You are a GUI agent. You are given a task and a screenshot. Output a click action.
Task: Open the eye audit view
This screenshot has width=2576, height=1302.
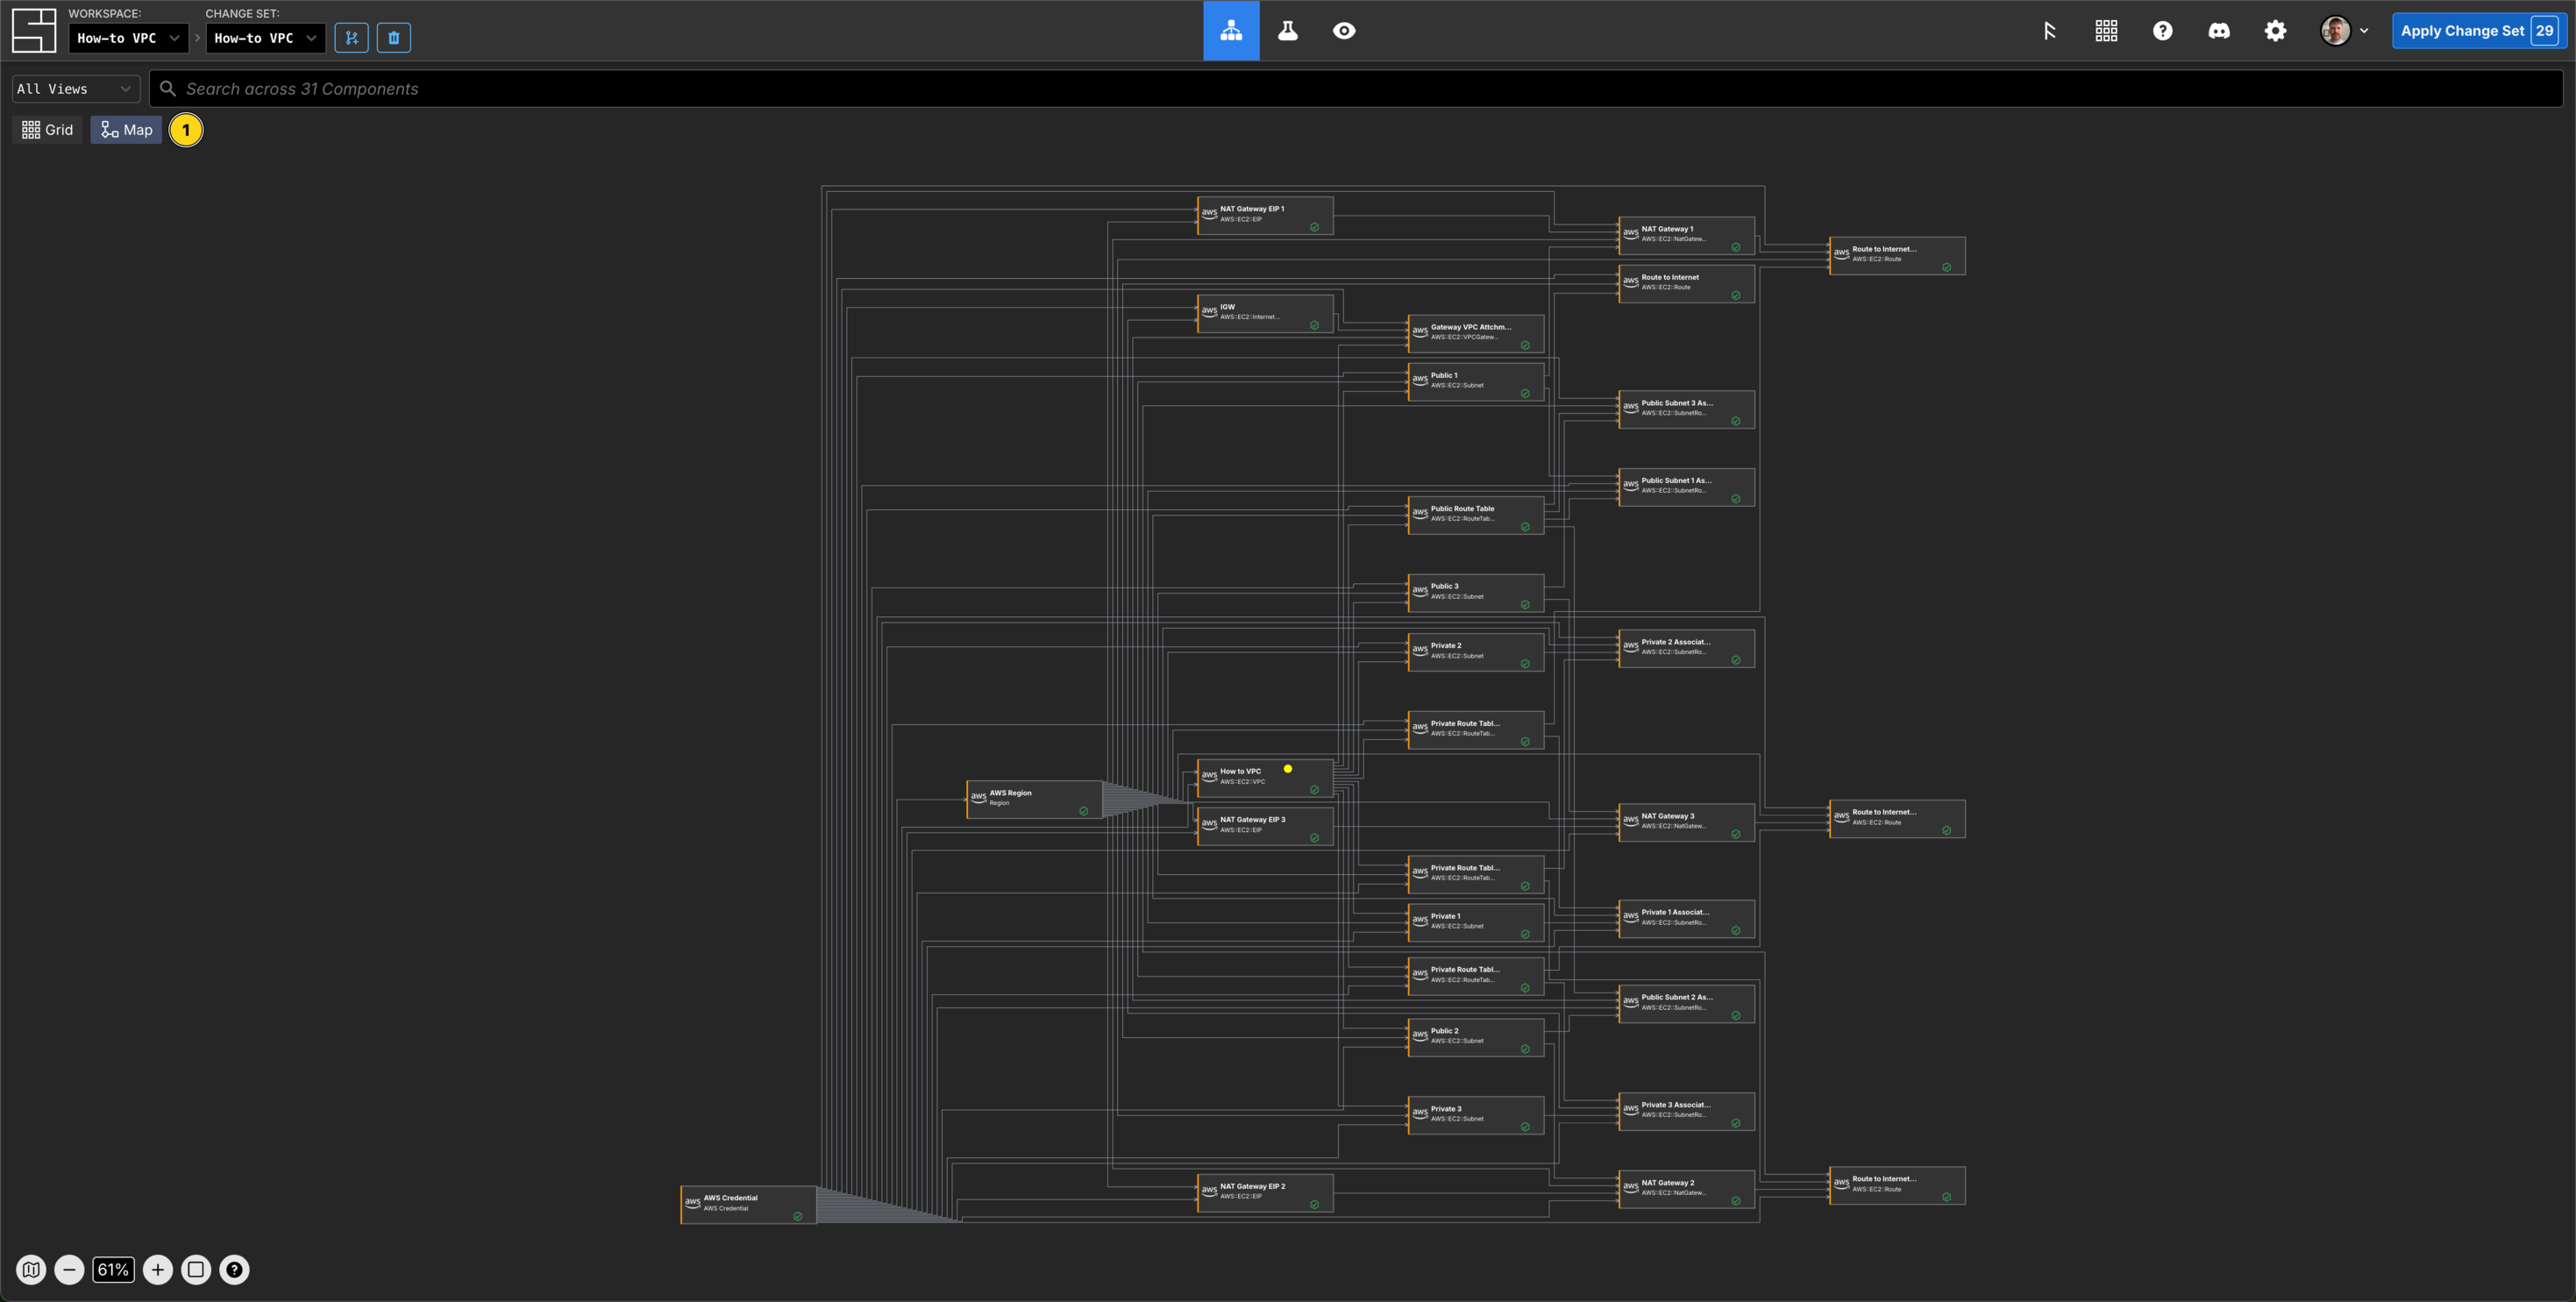click(x=1344, y=30)
